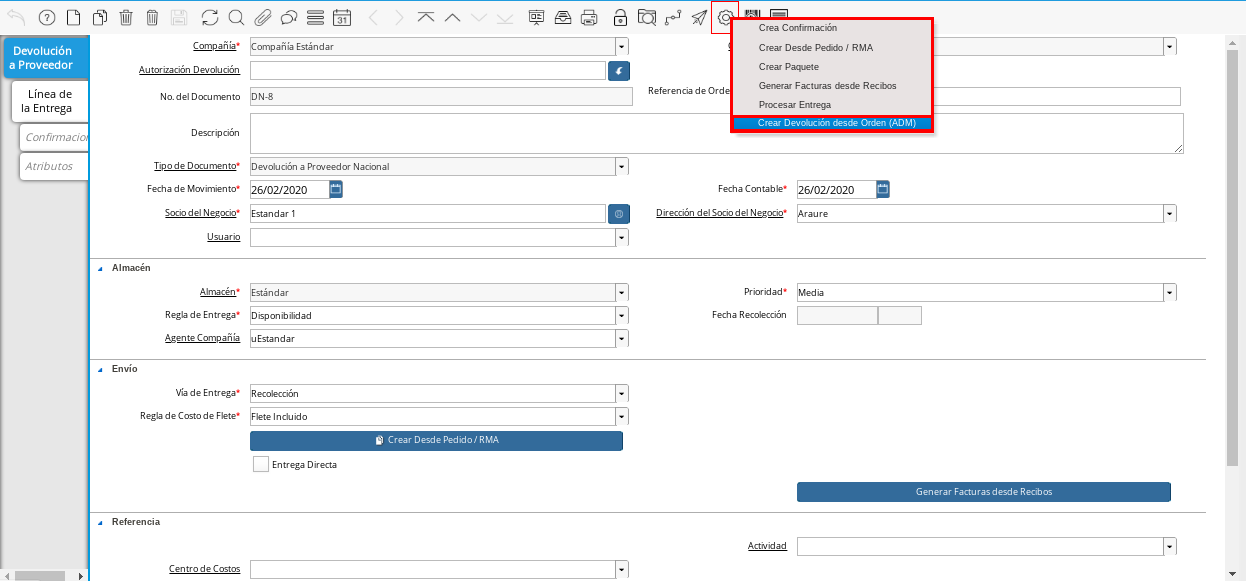This screenshot has height=581, width=1246.
Task: Open the magnifier search icon
Action: point(236,17)
